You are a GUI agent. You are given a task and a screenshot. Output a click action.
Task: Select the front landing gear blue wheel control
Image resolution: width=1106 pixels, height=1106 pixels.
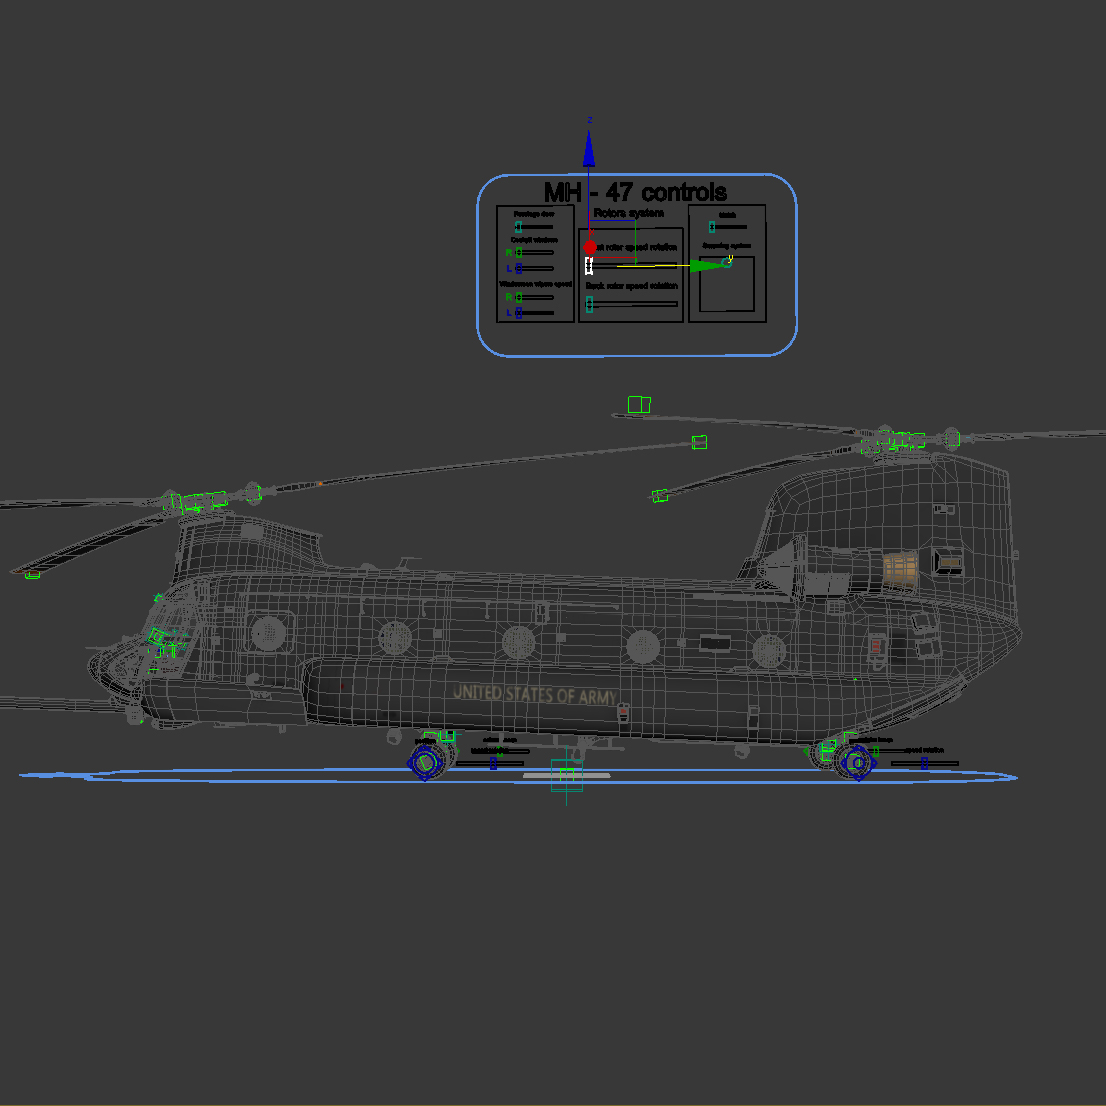coord(424,762)
